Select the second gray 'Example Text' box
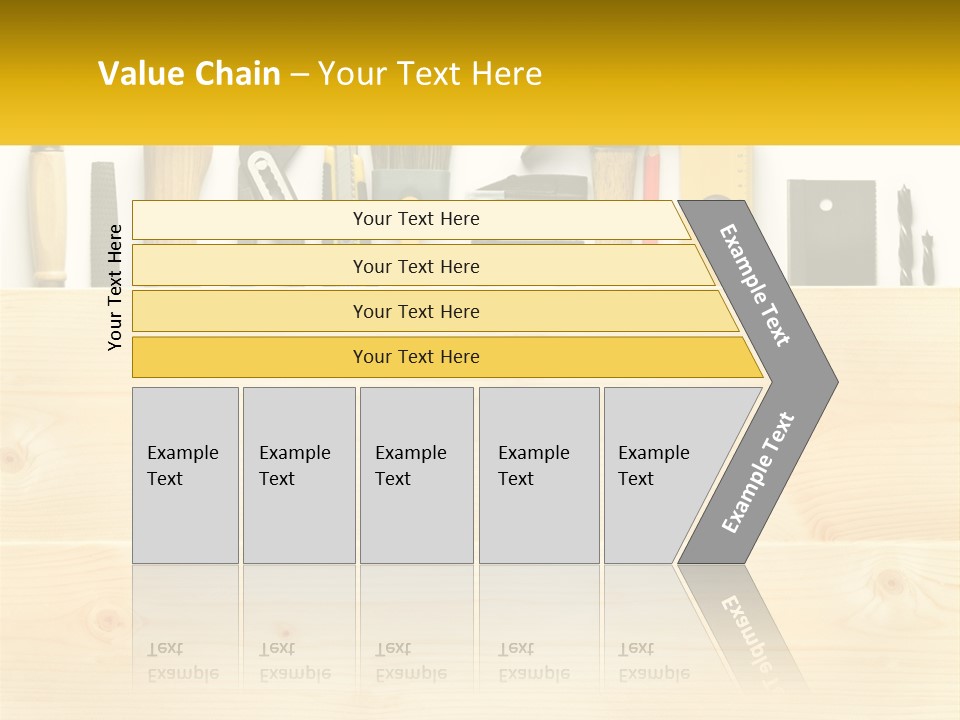960x720 pixels. [299, 475]
